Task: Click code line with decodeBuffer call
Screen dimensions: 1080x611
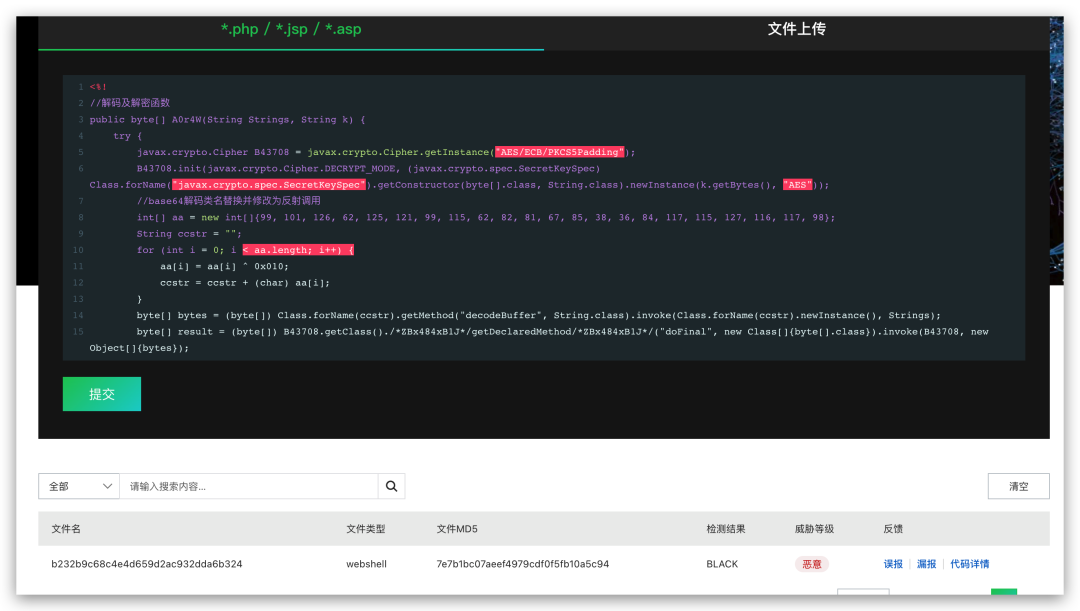Action: click(539, 315)
